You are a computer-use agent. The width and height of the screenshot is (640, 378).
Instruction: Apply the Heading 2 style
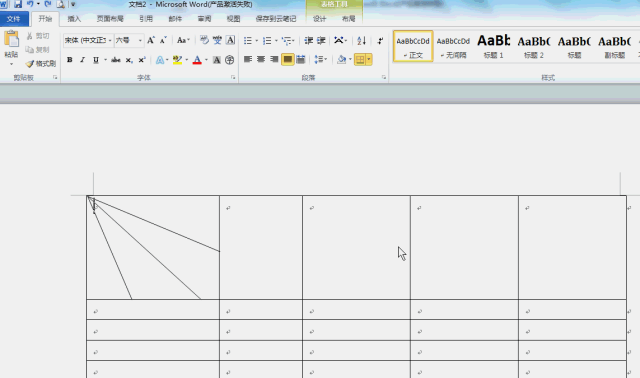[x=534, y=46]
